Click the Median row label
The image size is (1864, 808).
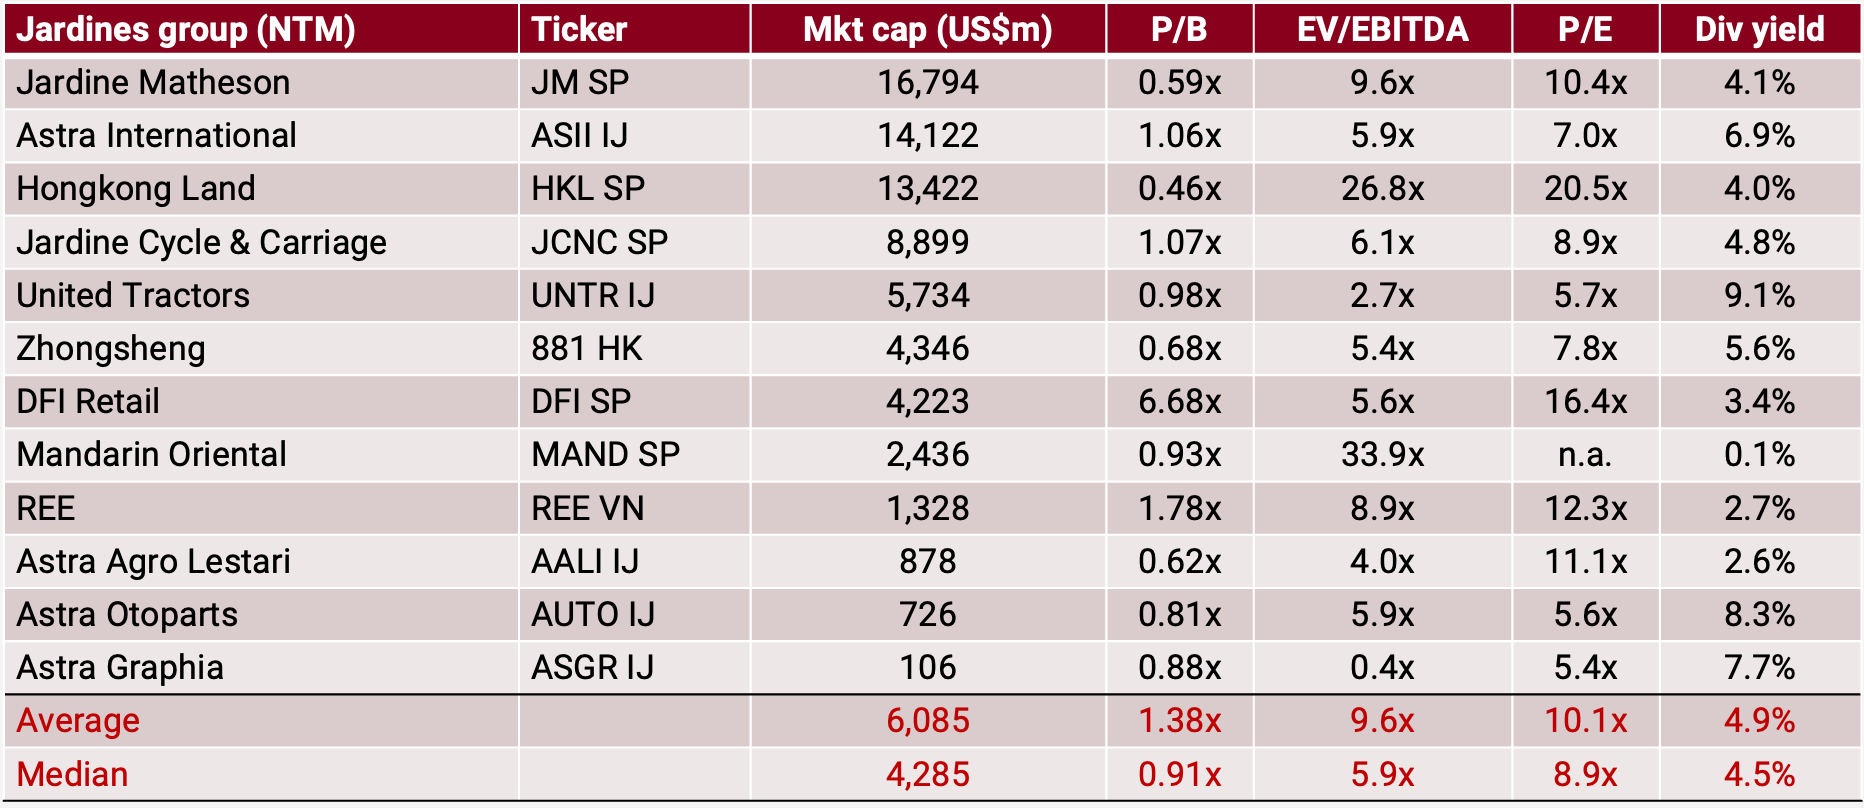click(72, 774)
